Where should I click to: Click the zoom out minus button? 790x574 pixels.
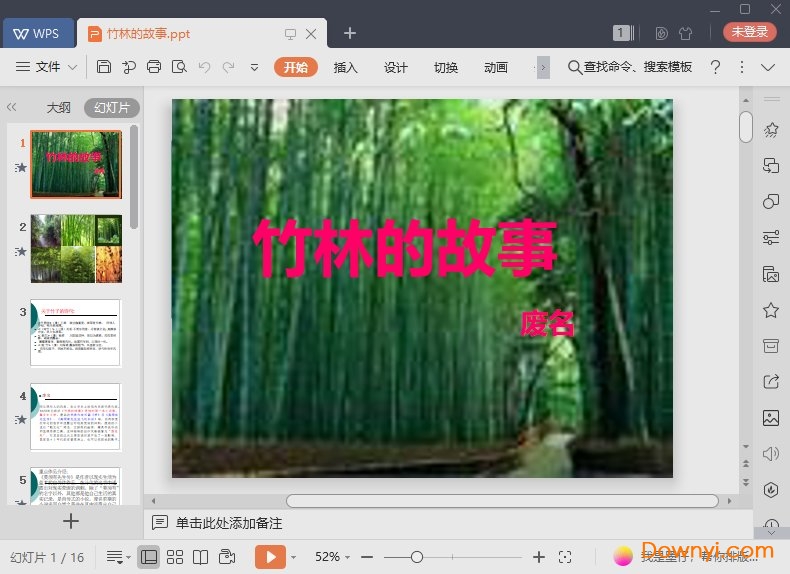coord(367,557)
